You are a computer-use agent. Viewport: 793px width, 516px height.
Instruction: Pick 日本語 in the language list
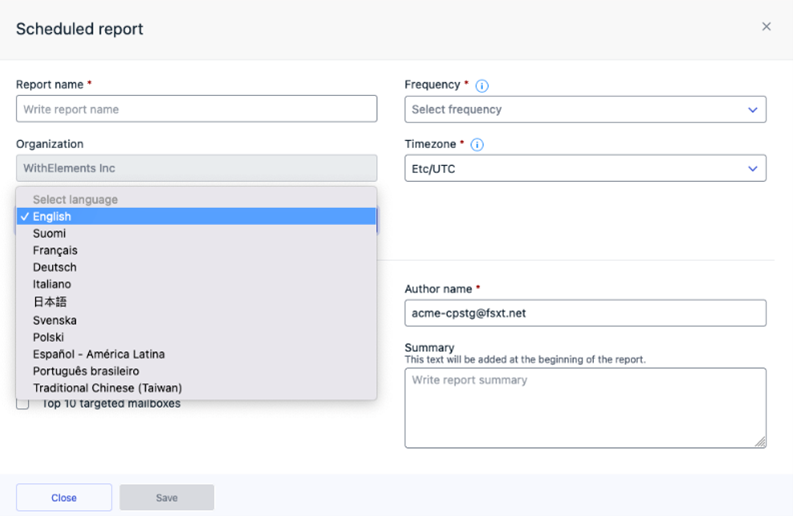(196, 302)
